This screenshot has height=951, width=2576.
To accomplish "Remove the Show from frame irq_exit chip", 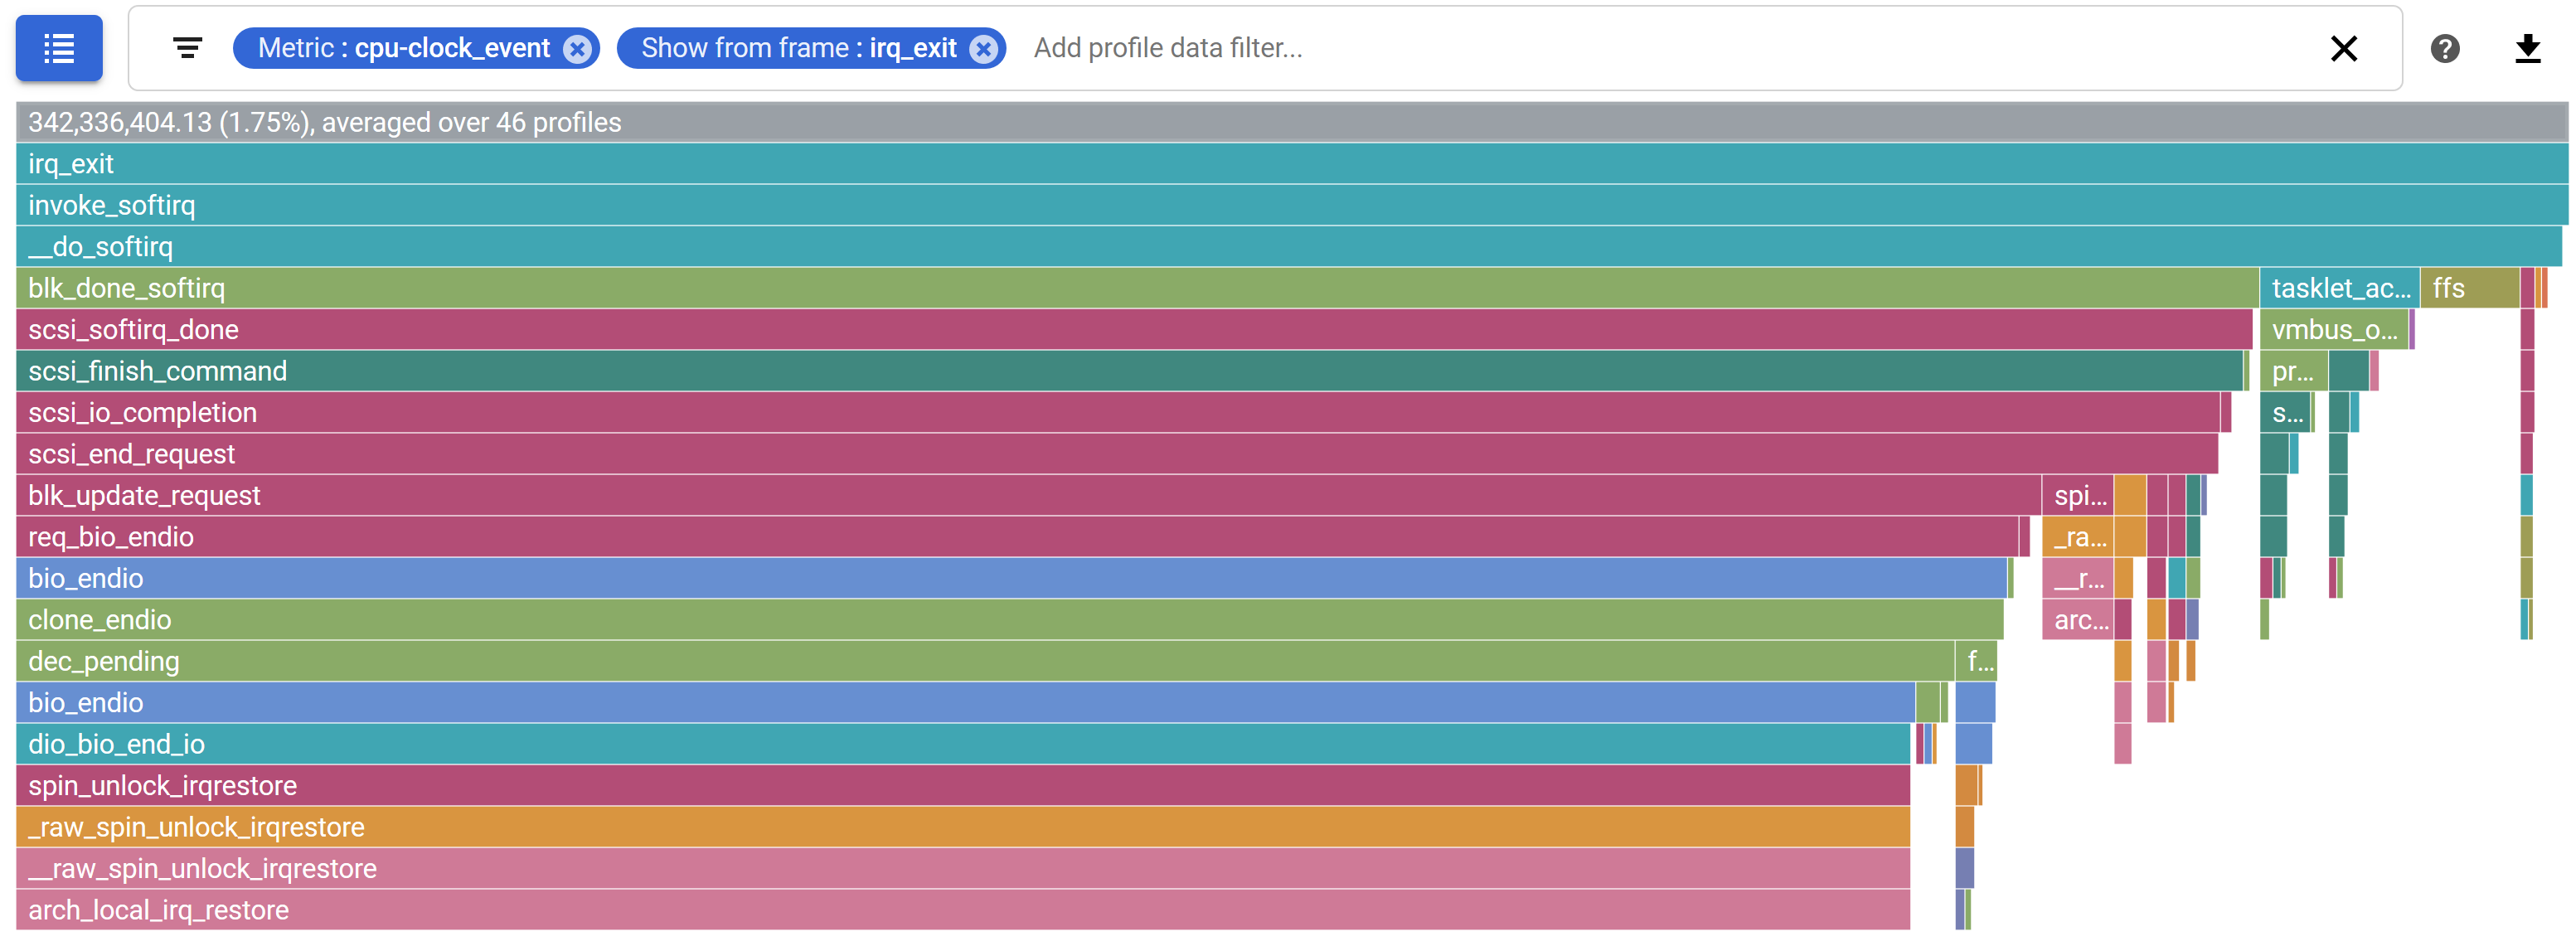I will click(984, 49).
